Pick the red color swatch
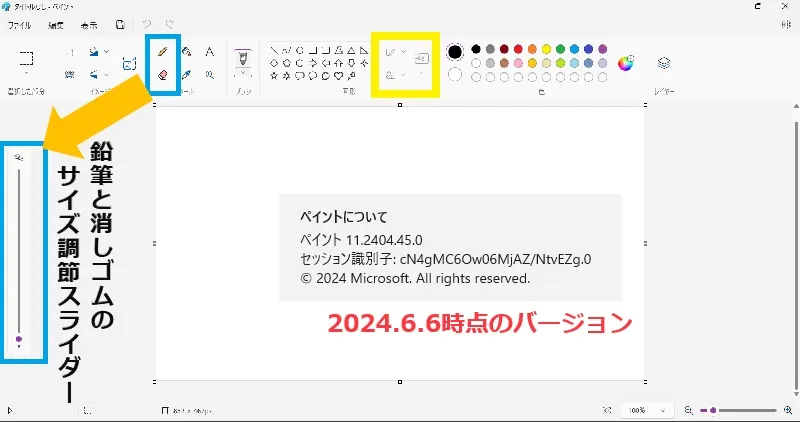The height and width of the screenshot is (422, 800). click(518, 49)
